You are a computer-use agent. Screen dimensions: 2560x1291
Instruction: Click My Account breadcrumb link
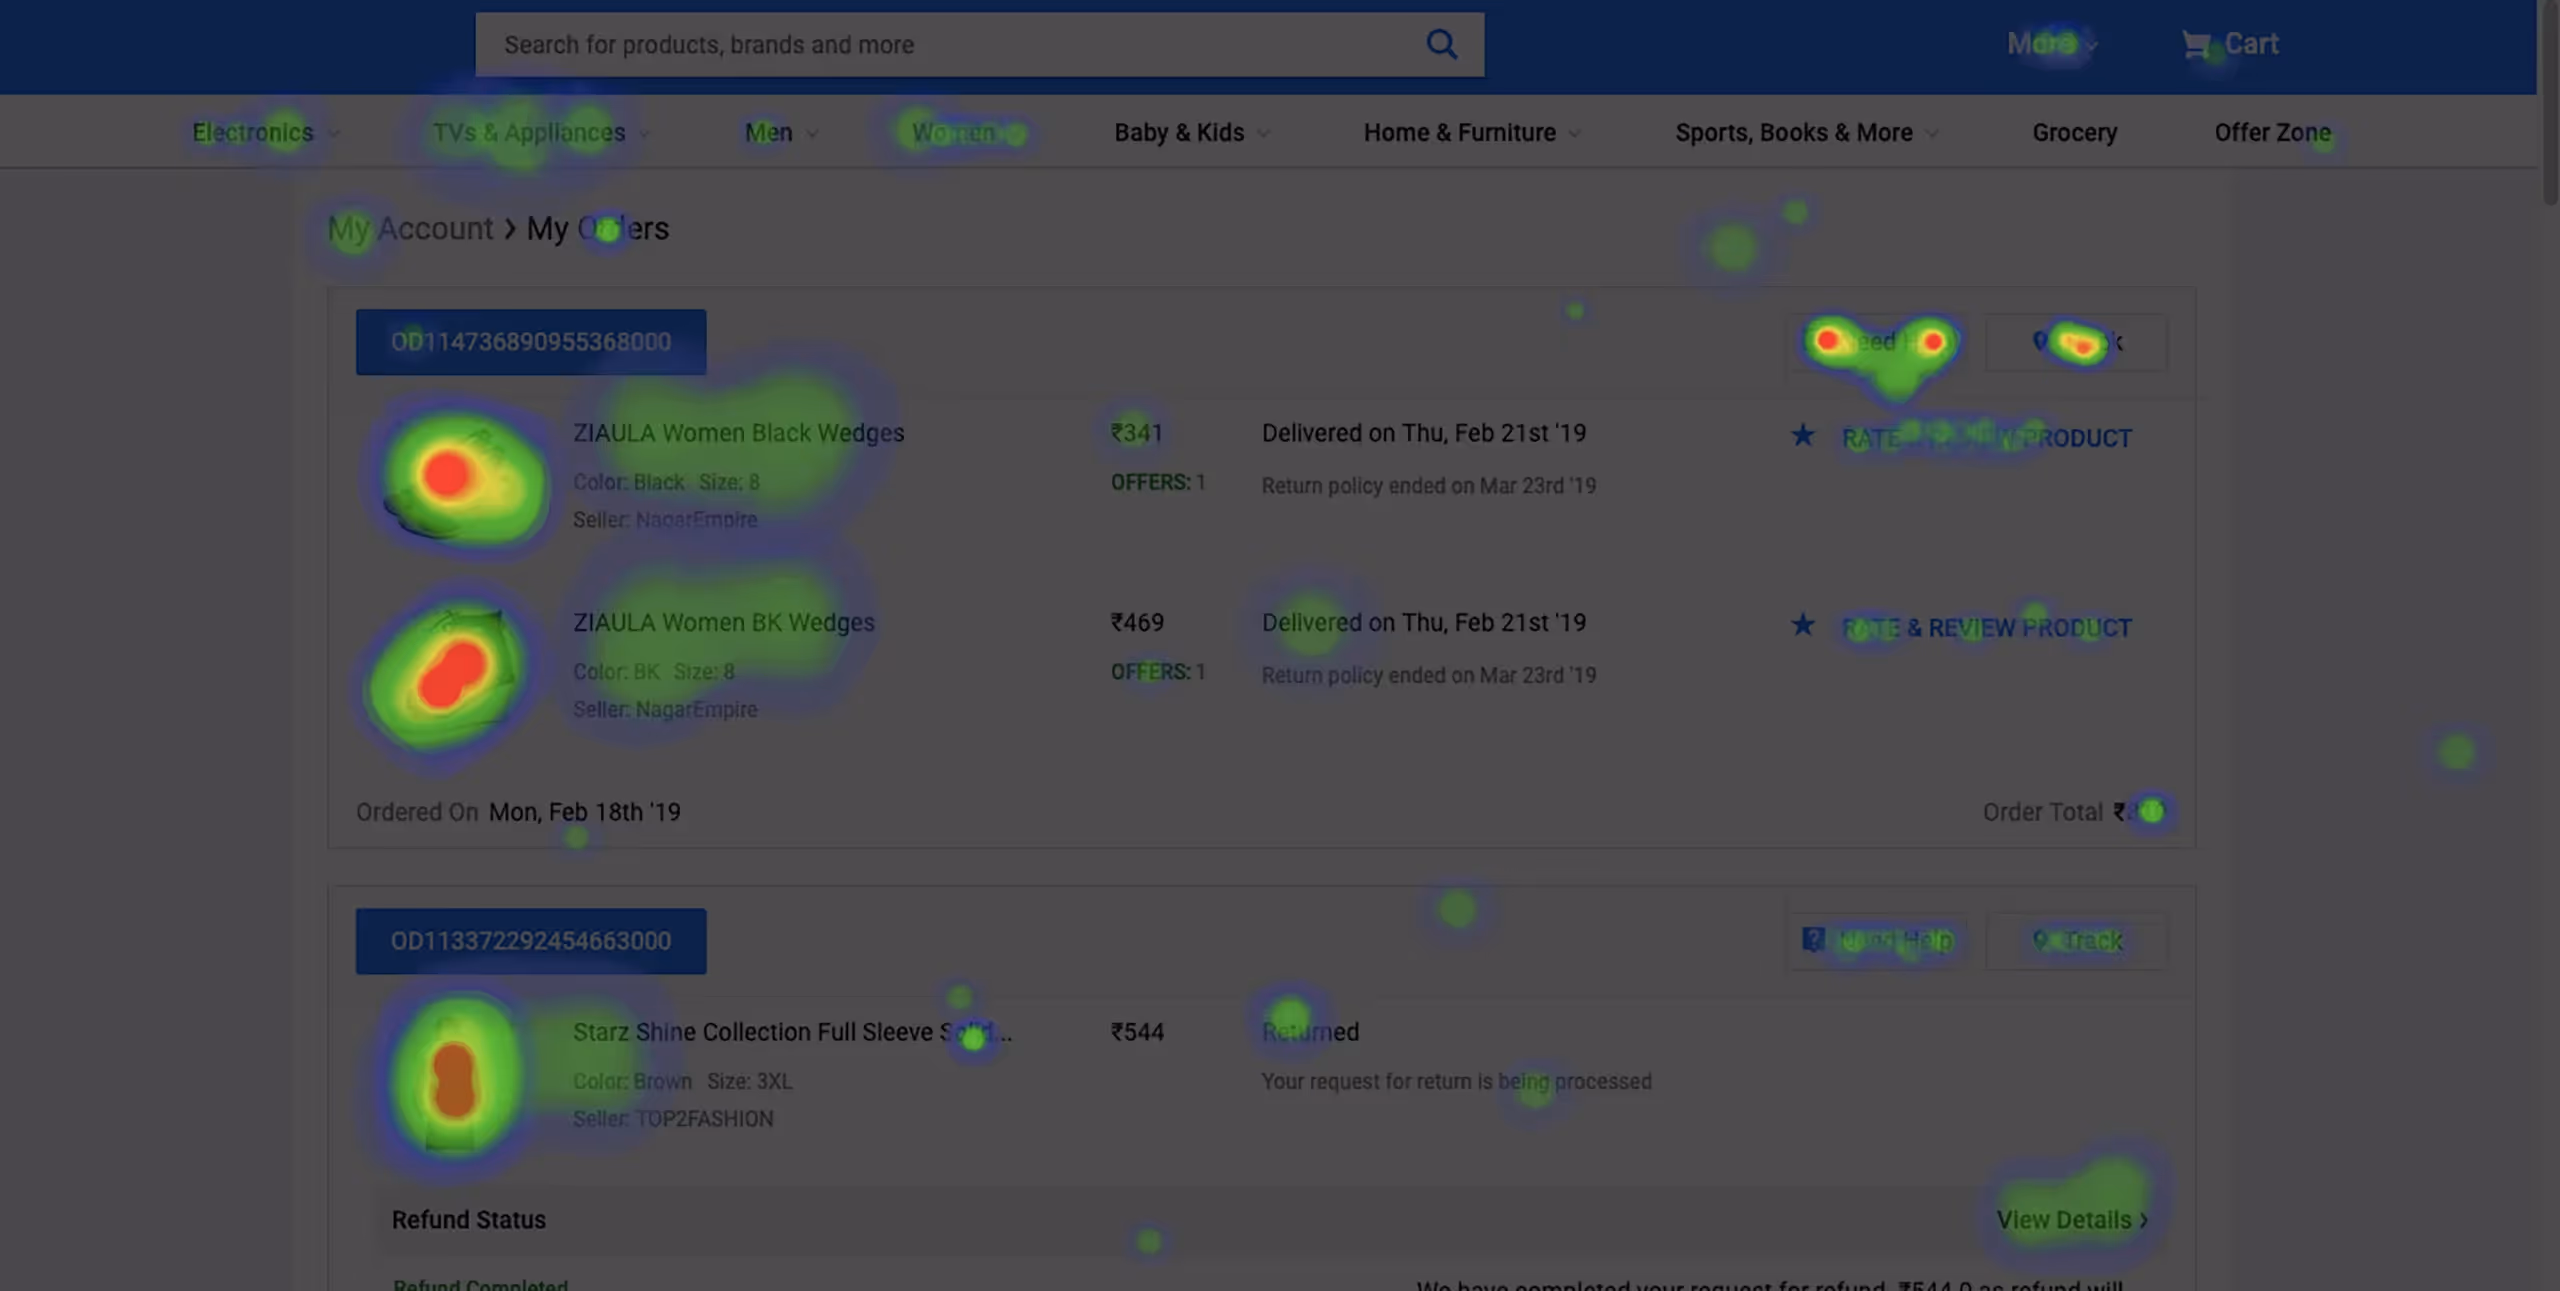pyautogui.click(x=411, y=229)
